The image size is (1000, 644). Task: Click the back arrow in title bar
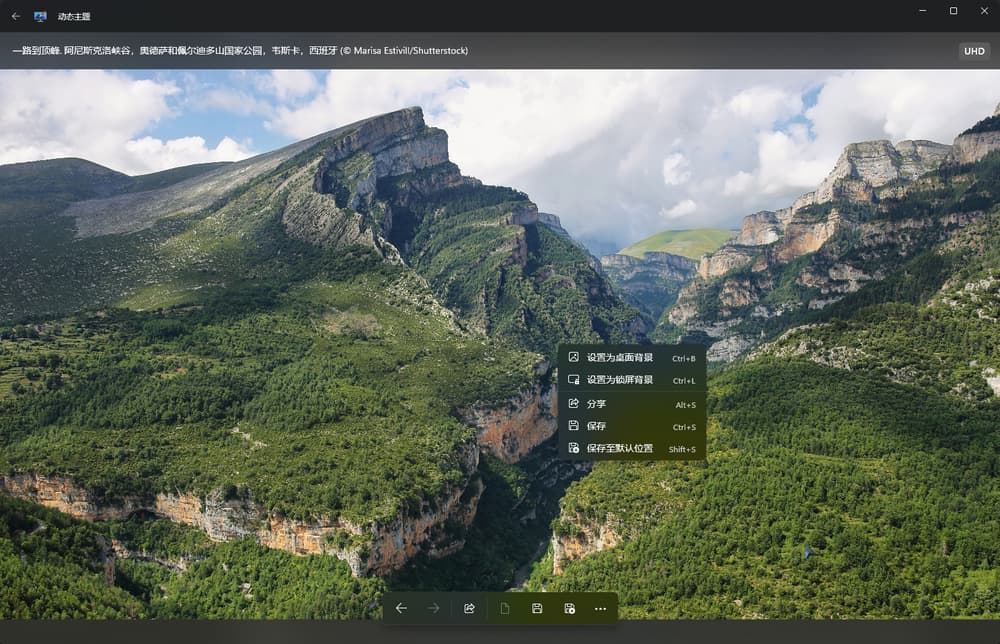(x=15, y=16)
